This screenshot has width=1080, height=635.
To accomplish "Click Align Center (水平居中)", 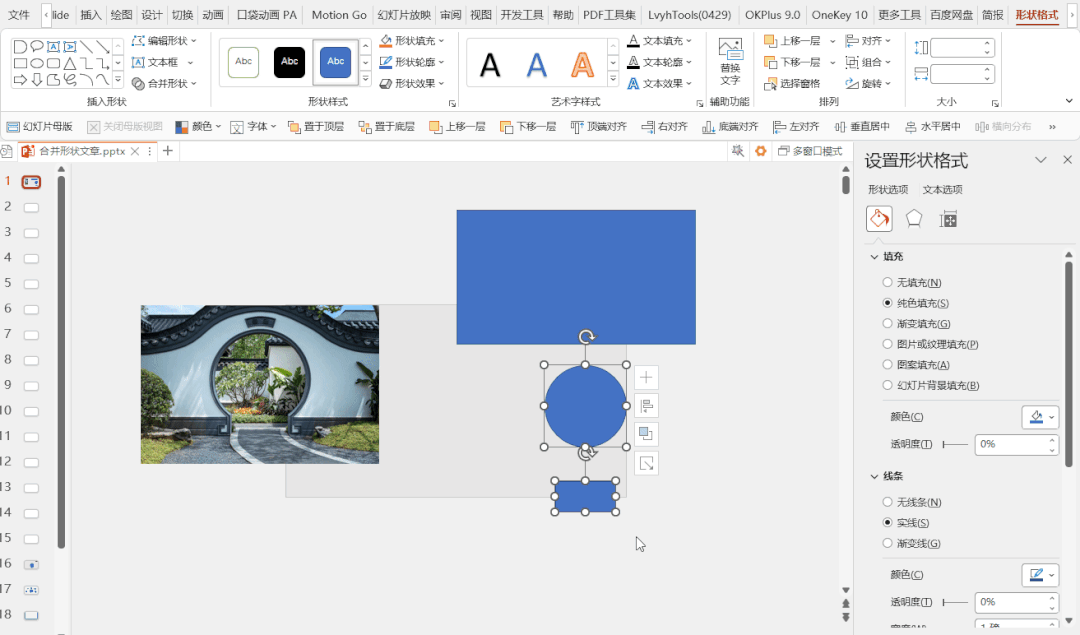I will [x=933, y=127].
